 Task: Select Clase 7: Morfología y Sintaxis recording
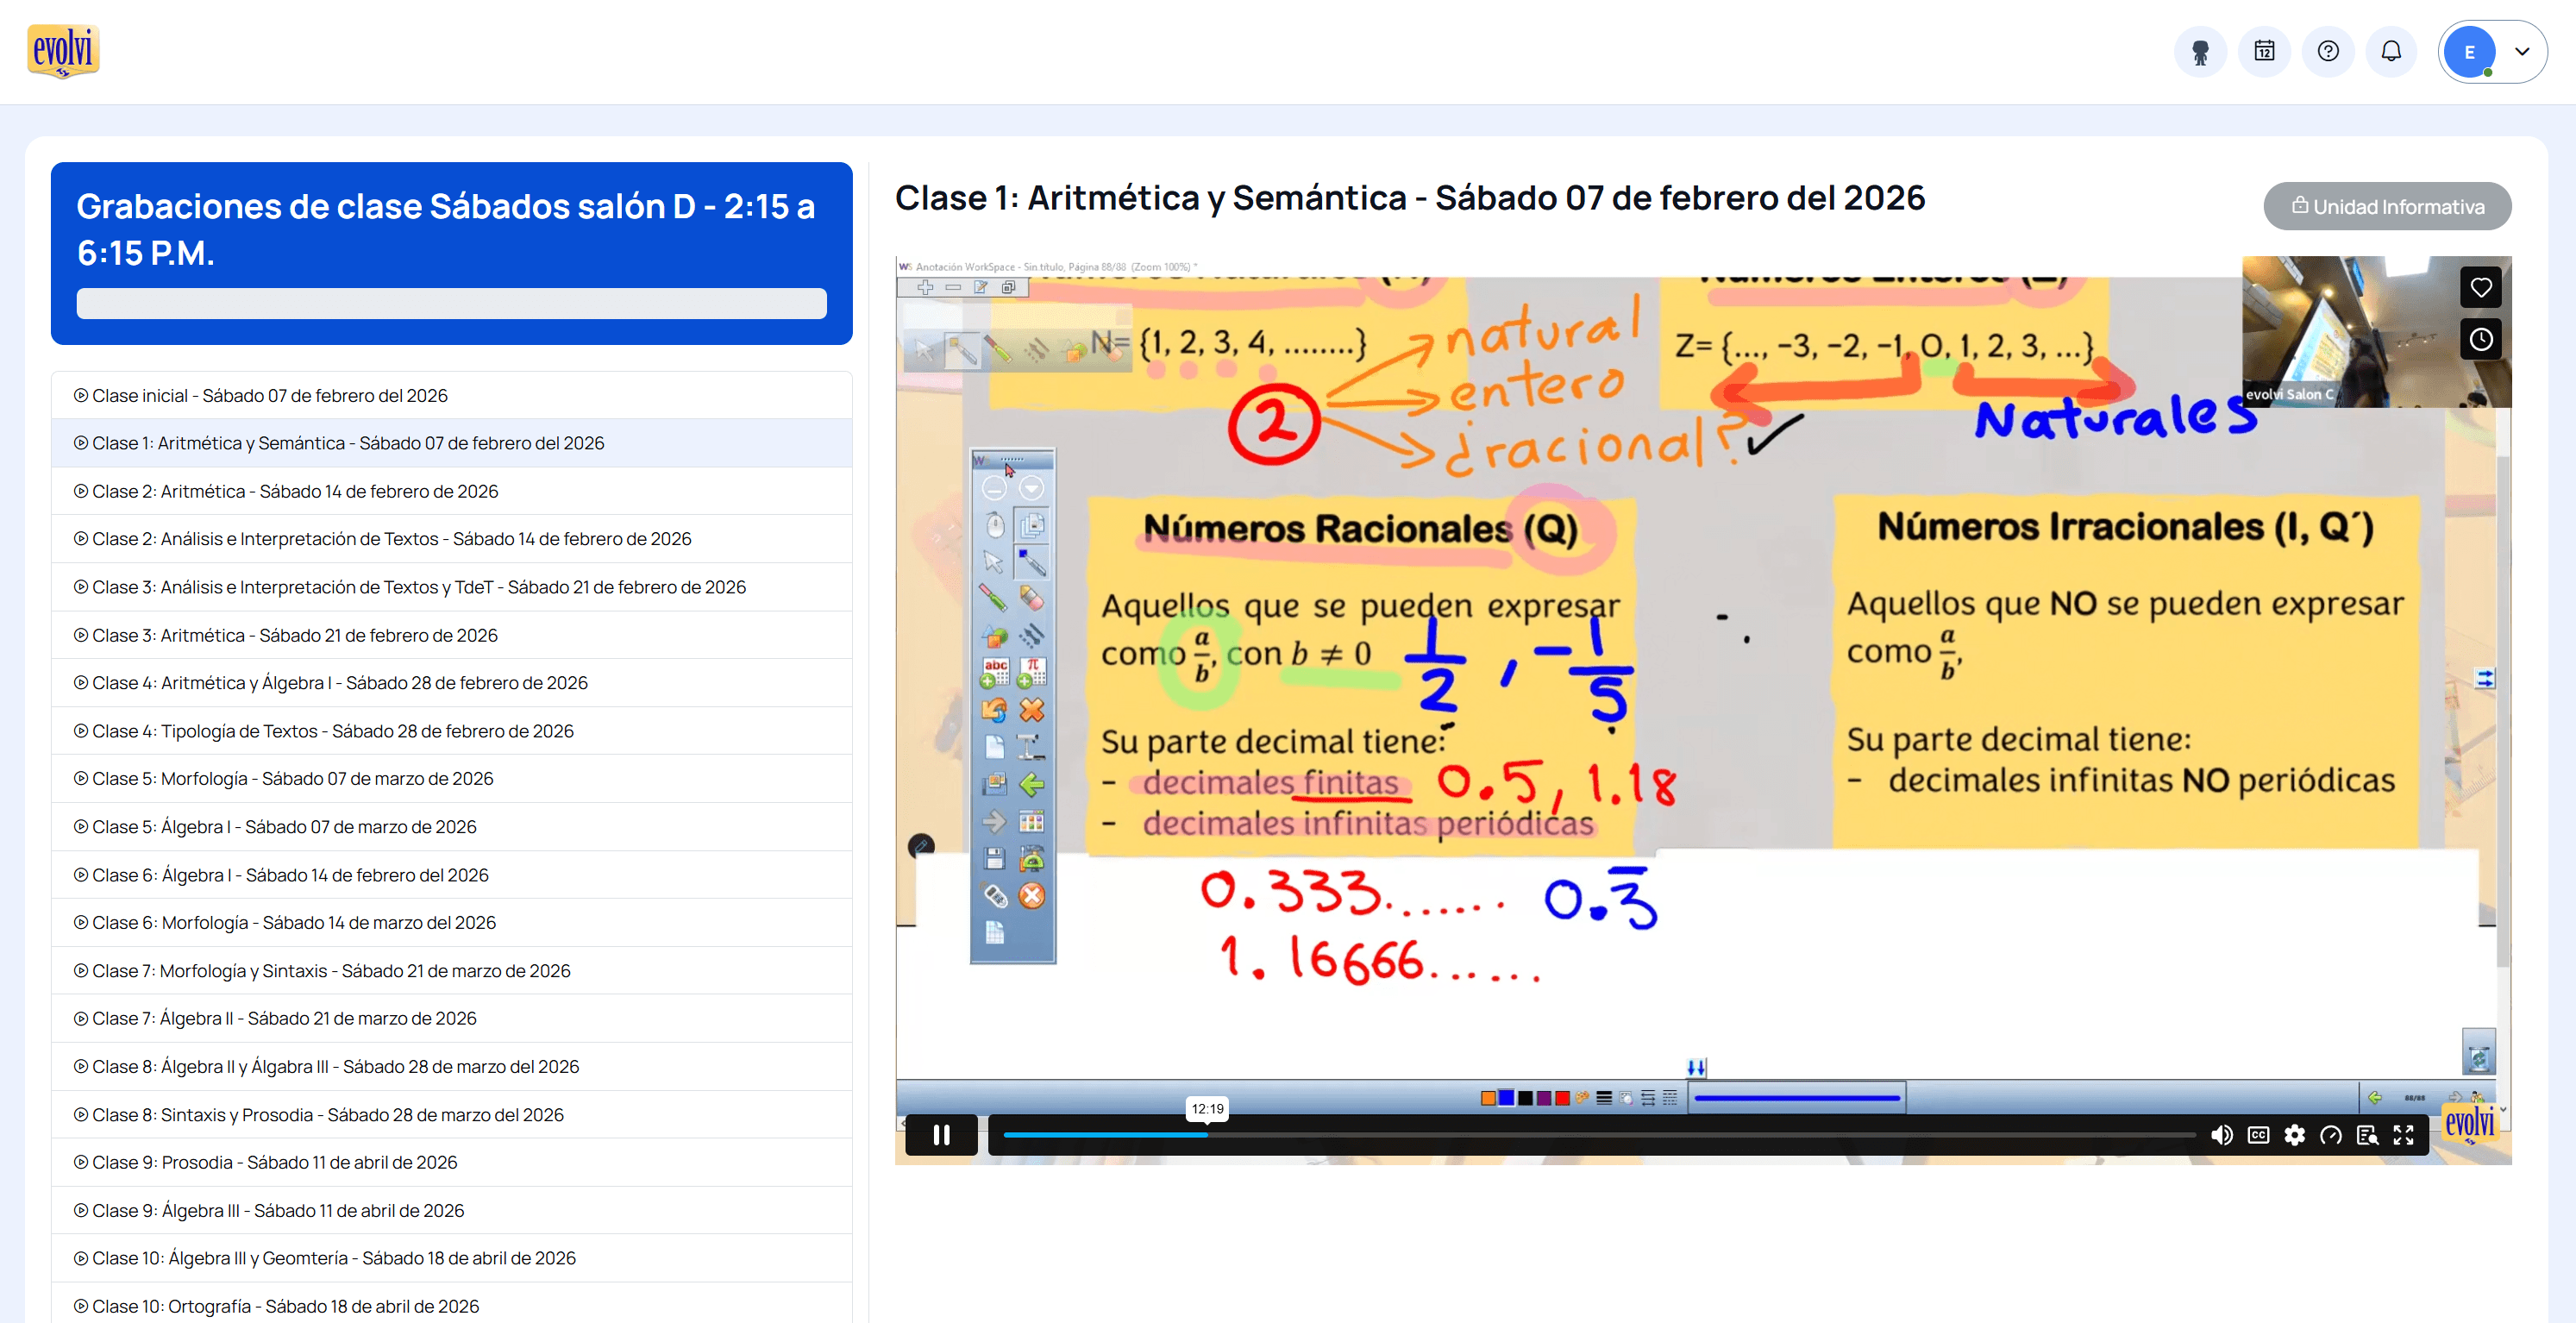452,971
